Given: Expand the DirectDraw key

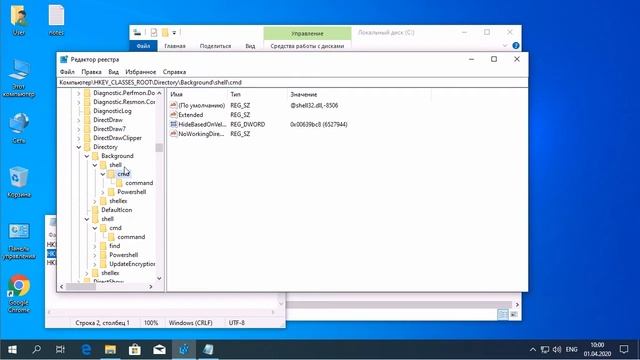Looking at the screenshot, I should [x=79, y=120].
